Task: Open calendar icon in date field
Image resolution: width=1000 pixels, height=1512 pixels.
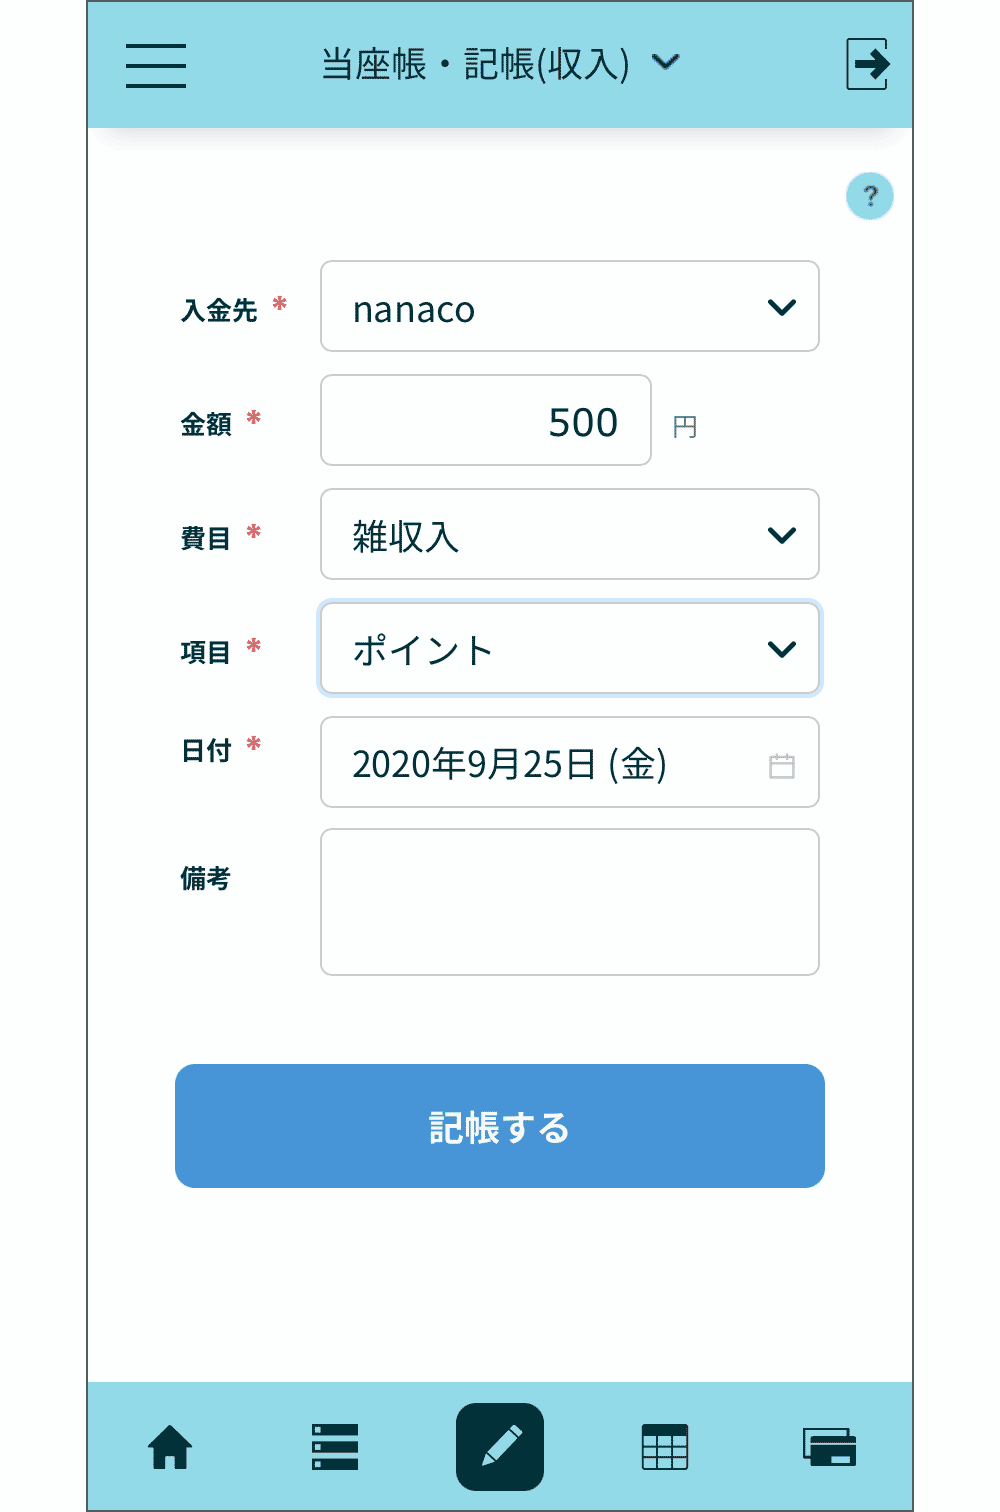Action: (782, 766)
